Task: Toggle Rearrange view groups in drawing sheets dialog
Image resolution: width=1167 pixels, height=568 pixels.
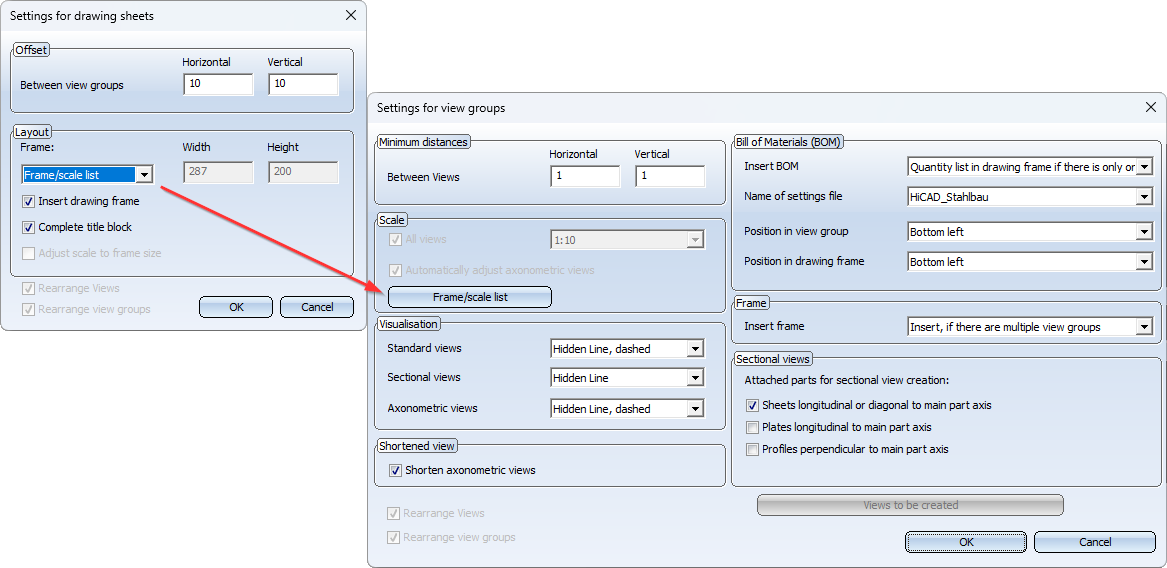Action: tap(28, 309)
